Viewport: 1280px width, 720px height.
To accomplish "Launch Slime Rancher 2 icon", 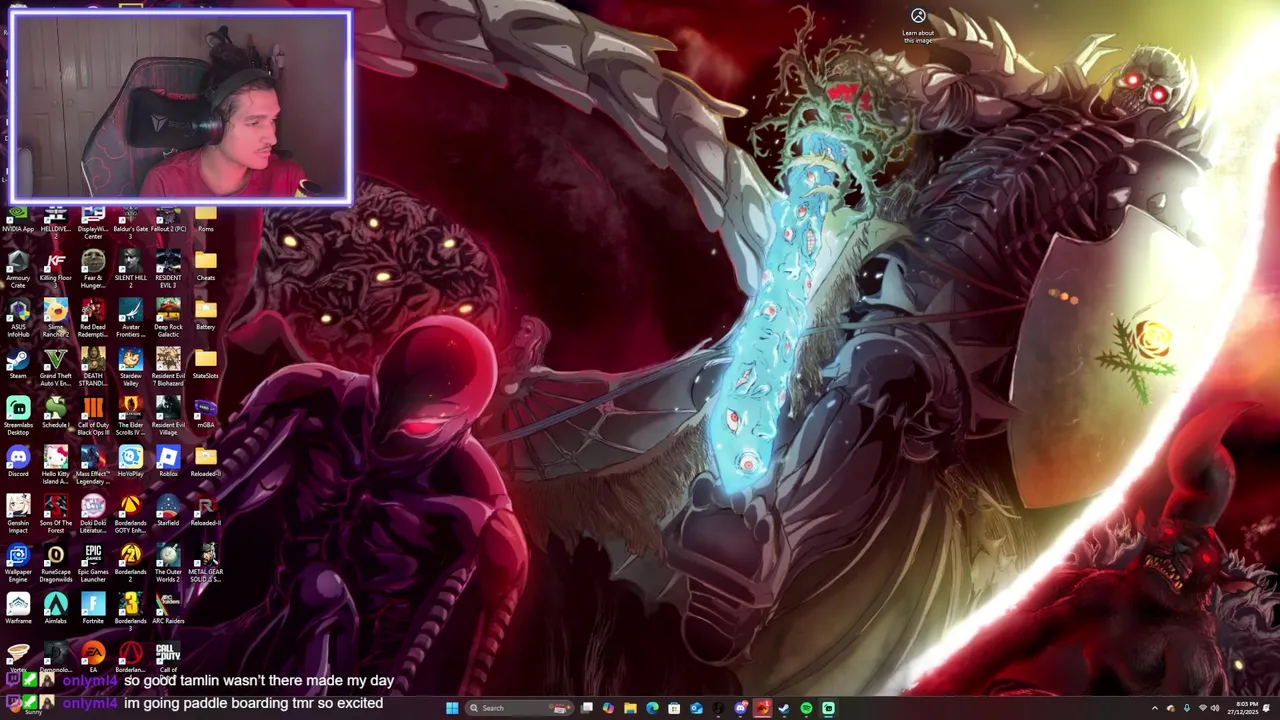I will [x=55, y=316].
